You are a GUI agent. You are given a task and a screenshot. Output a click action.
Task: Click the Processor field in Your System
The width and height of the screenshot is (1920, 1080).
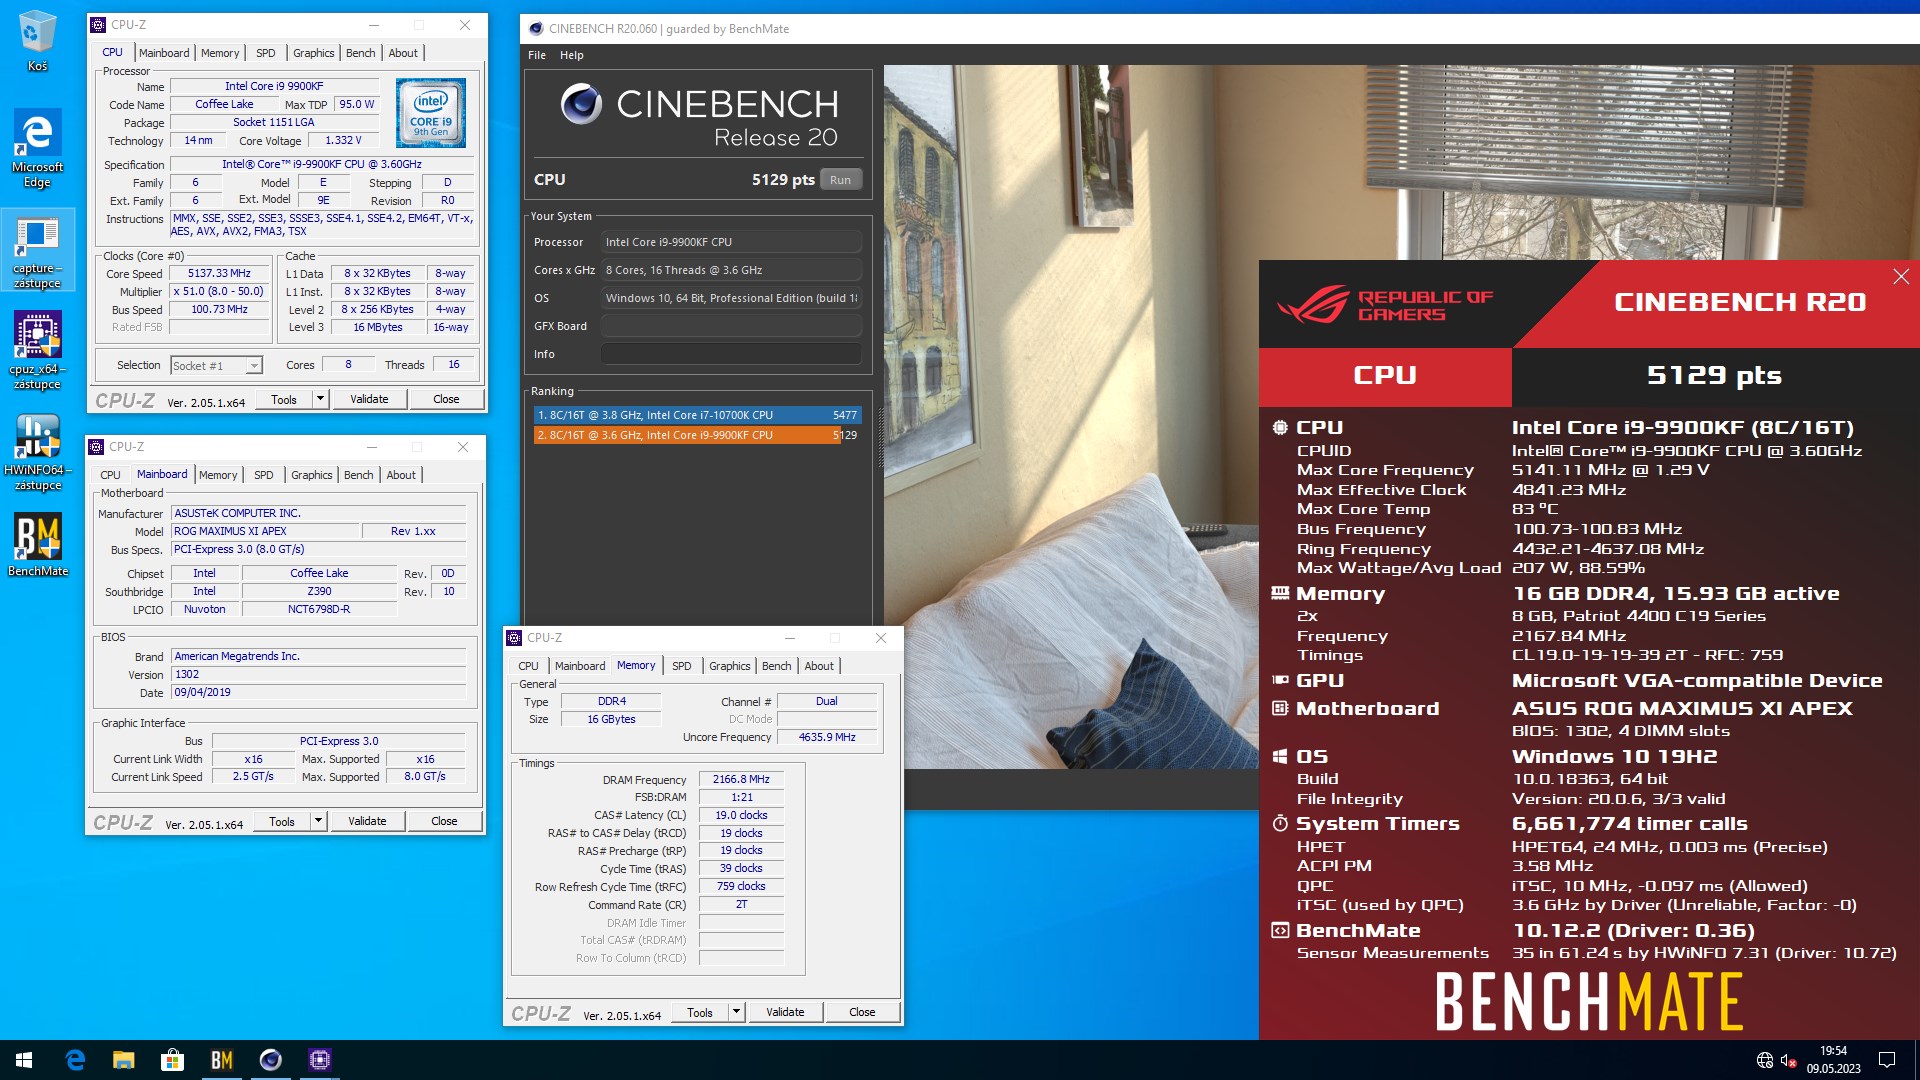click(731, 242)
